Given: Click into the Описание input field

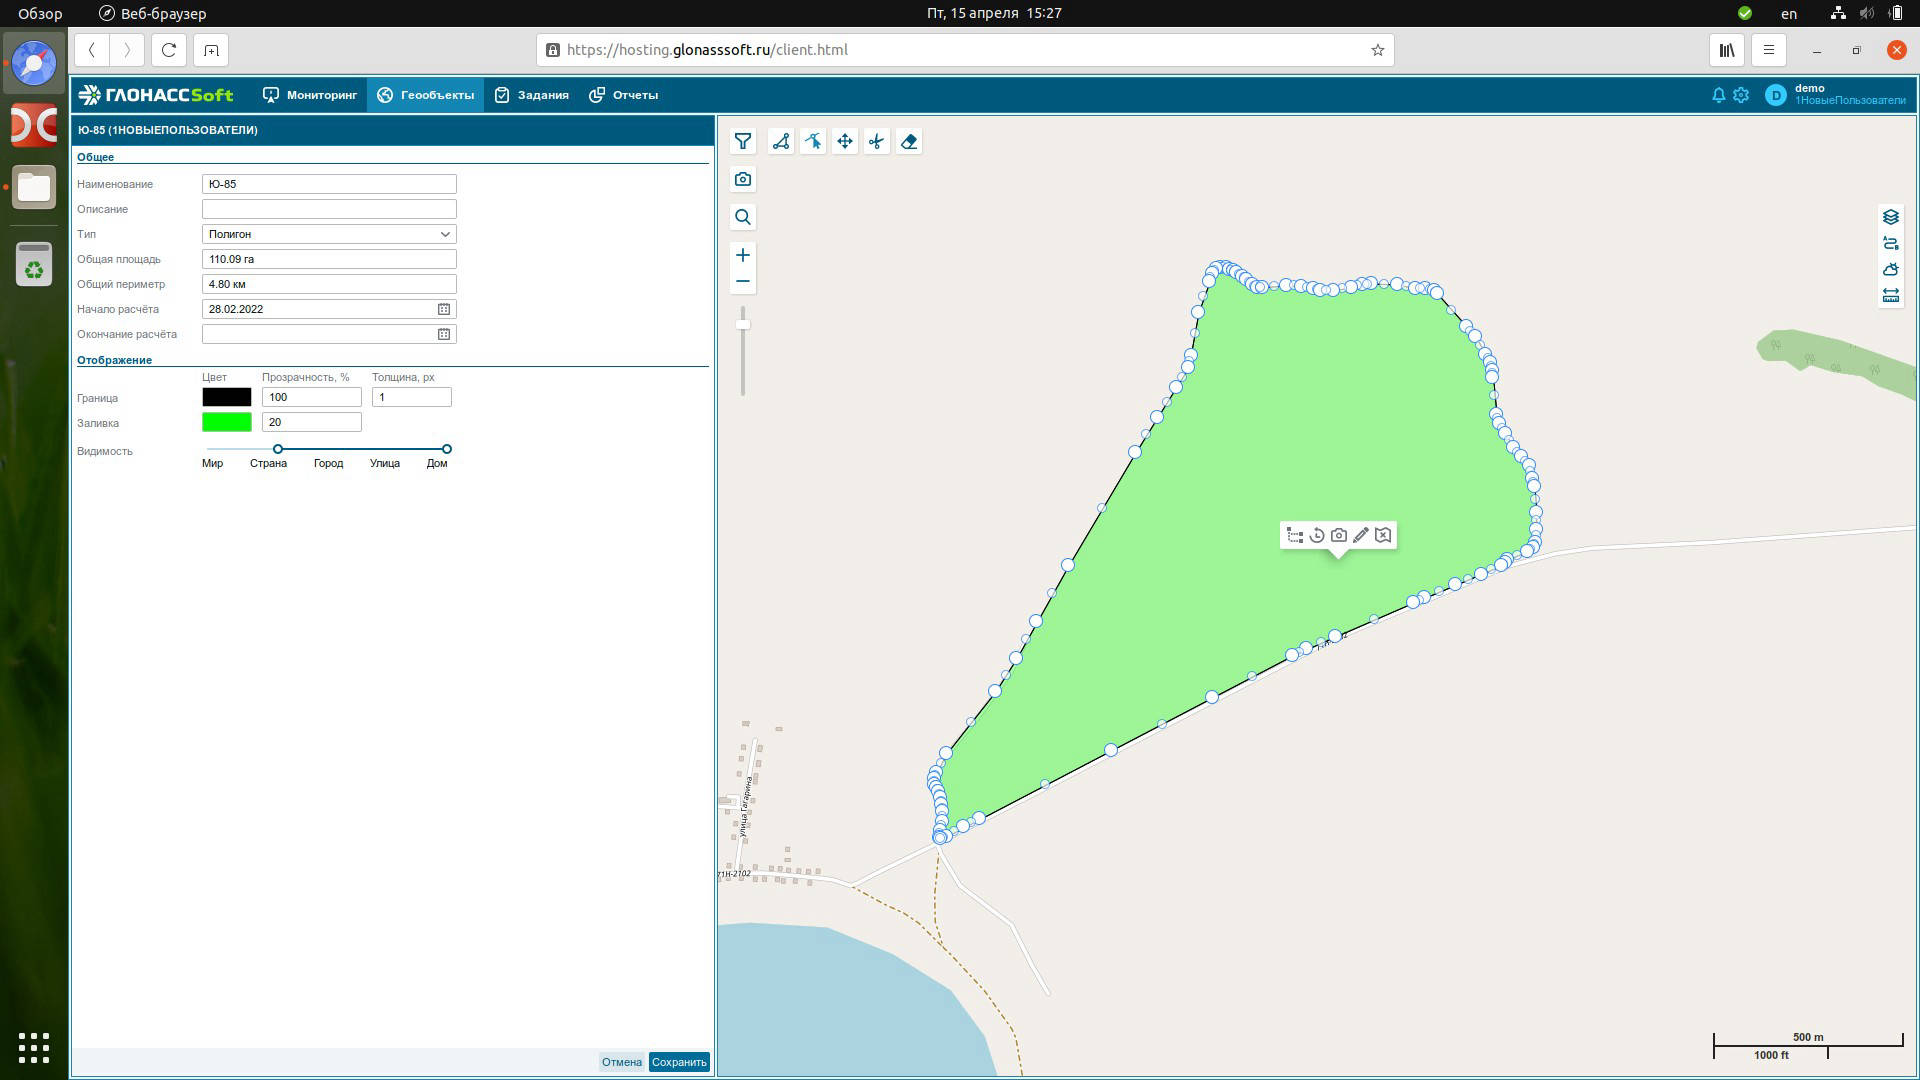Looking at the screenshot, I should click(329, 209).
